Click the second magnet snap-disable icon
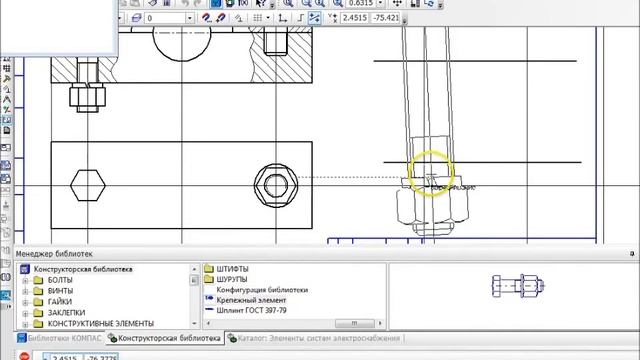 coord(221,18)
